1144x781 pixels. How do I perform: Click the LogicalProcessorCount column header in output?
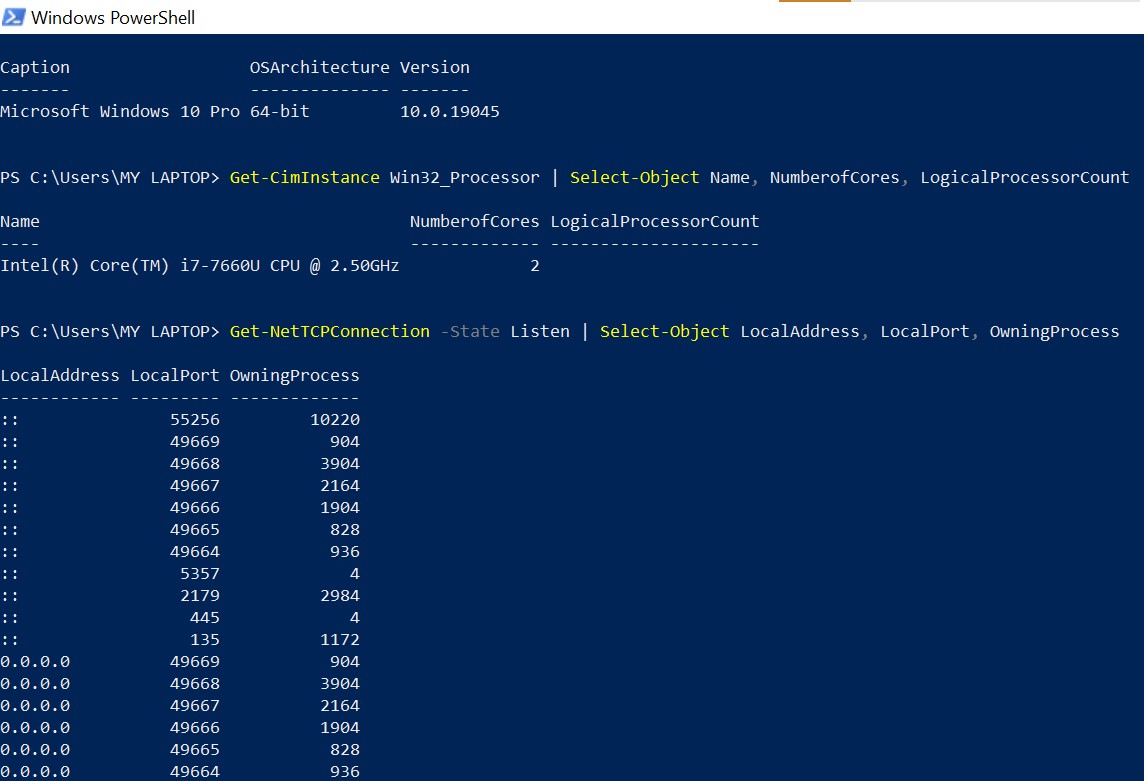(654, 221)
